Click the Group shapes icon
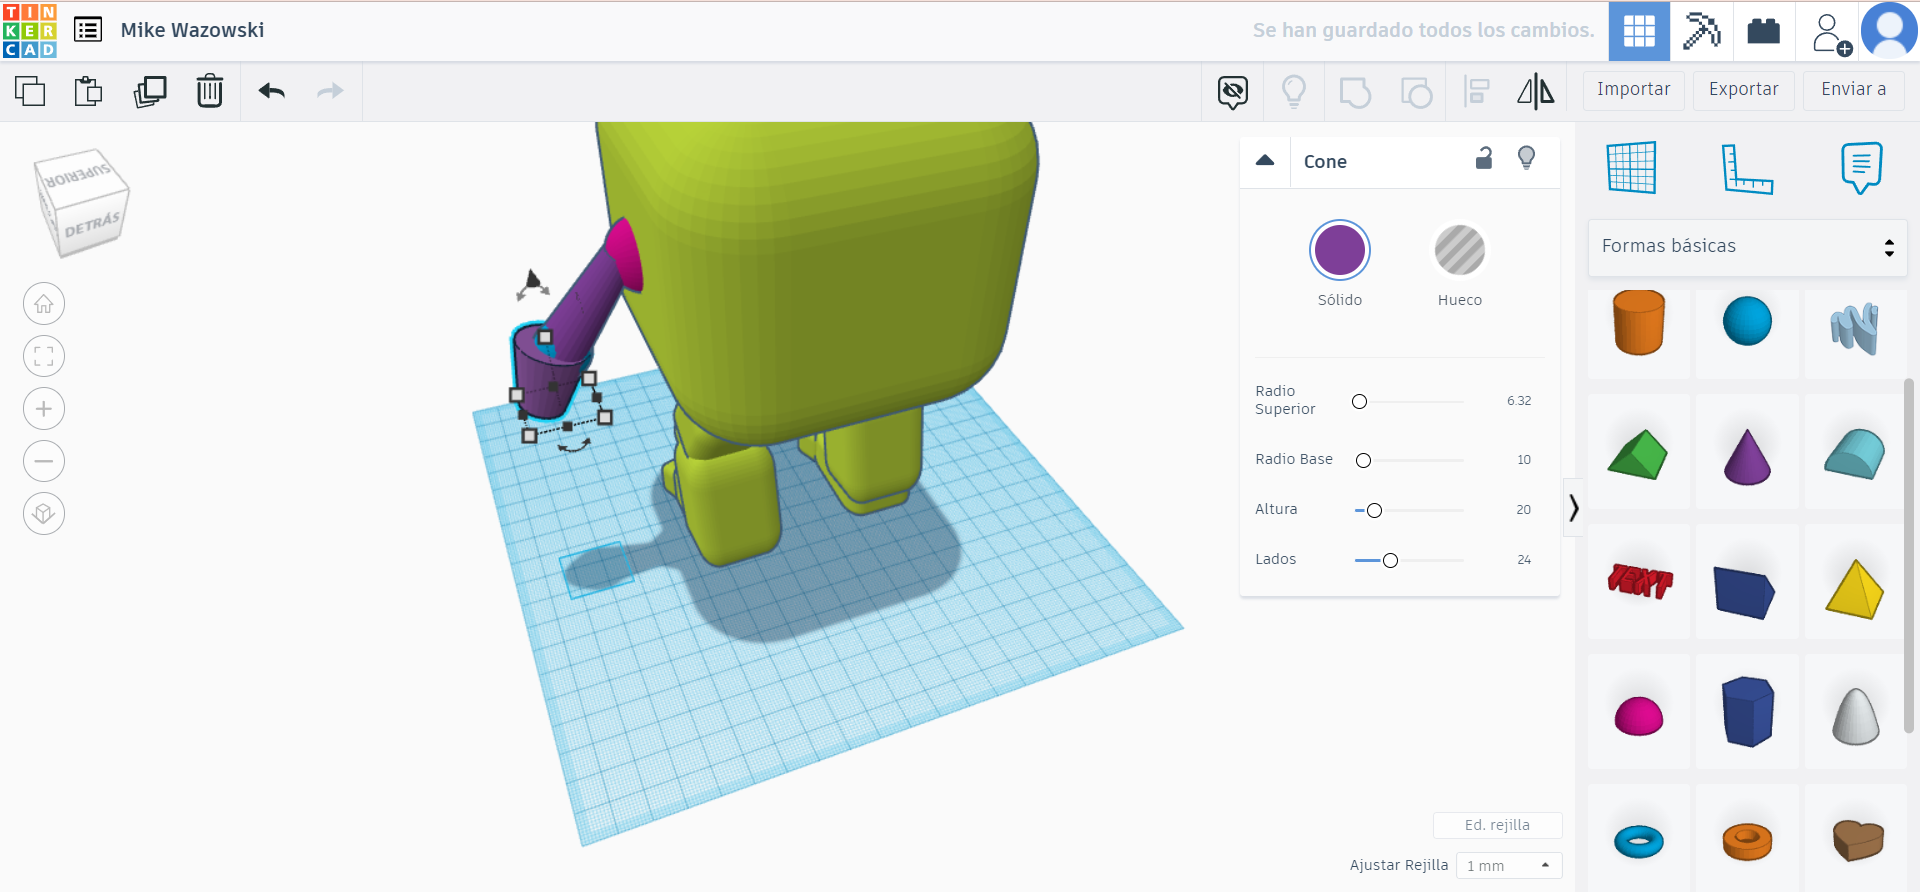This screenshot has width=1920, height=892. (x=1355, y=92)
